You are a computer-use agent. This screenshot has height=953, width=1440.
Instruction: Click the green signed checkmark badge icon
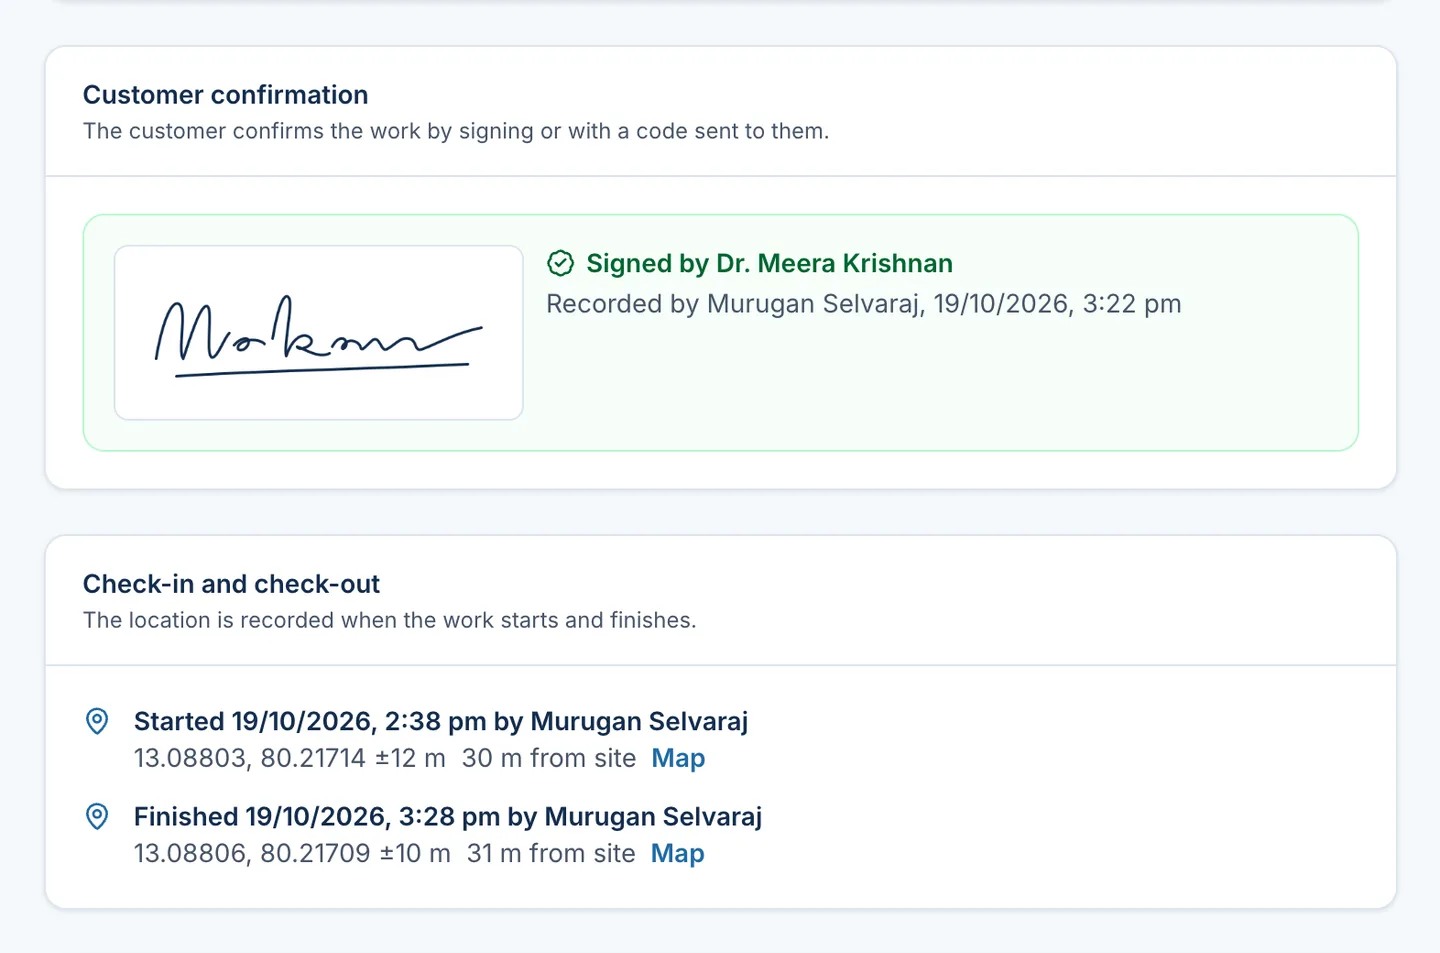pyautogui.click(x=560, y=263)
